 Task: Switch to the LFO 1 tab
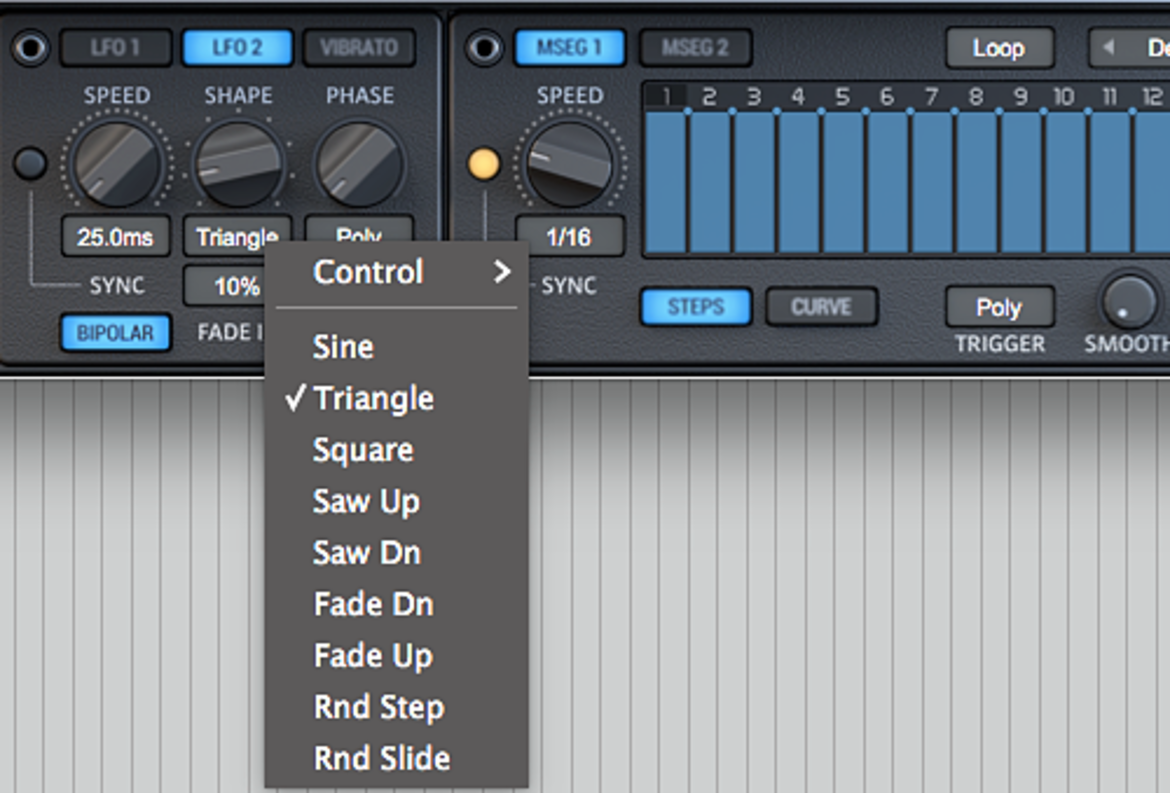pyautogui.click(x=116, y=48)
